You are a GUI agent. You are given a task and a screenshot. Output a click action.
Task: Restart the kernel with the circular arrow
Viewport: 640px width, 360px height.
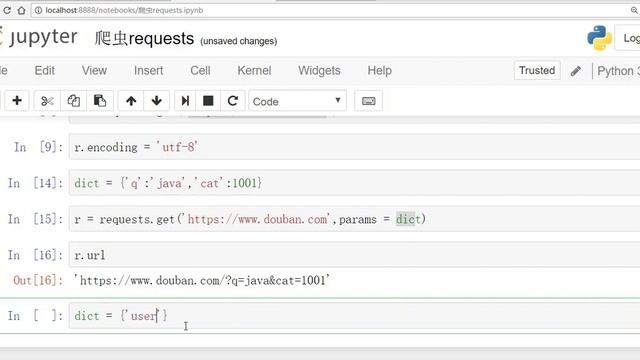coord(233,101)
